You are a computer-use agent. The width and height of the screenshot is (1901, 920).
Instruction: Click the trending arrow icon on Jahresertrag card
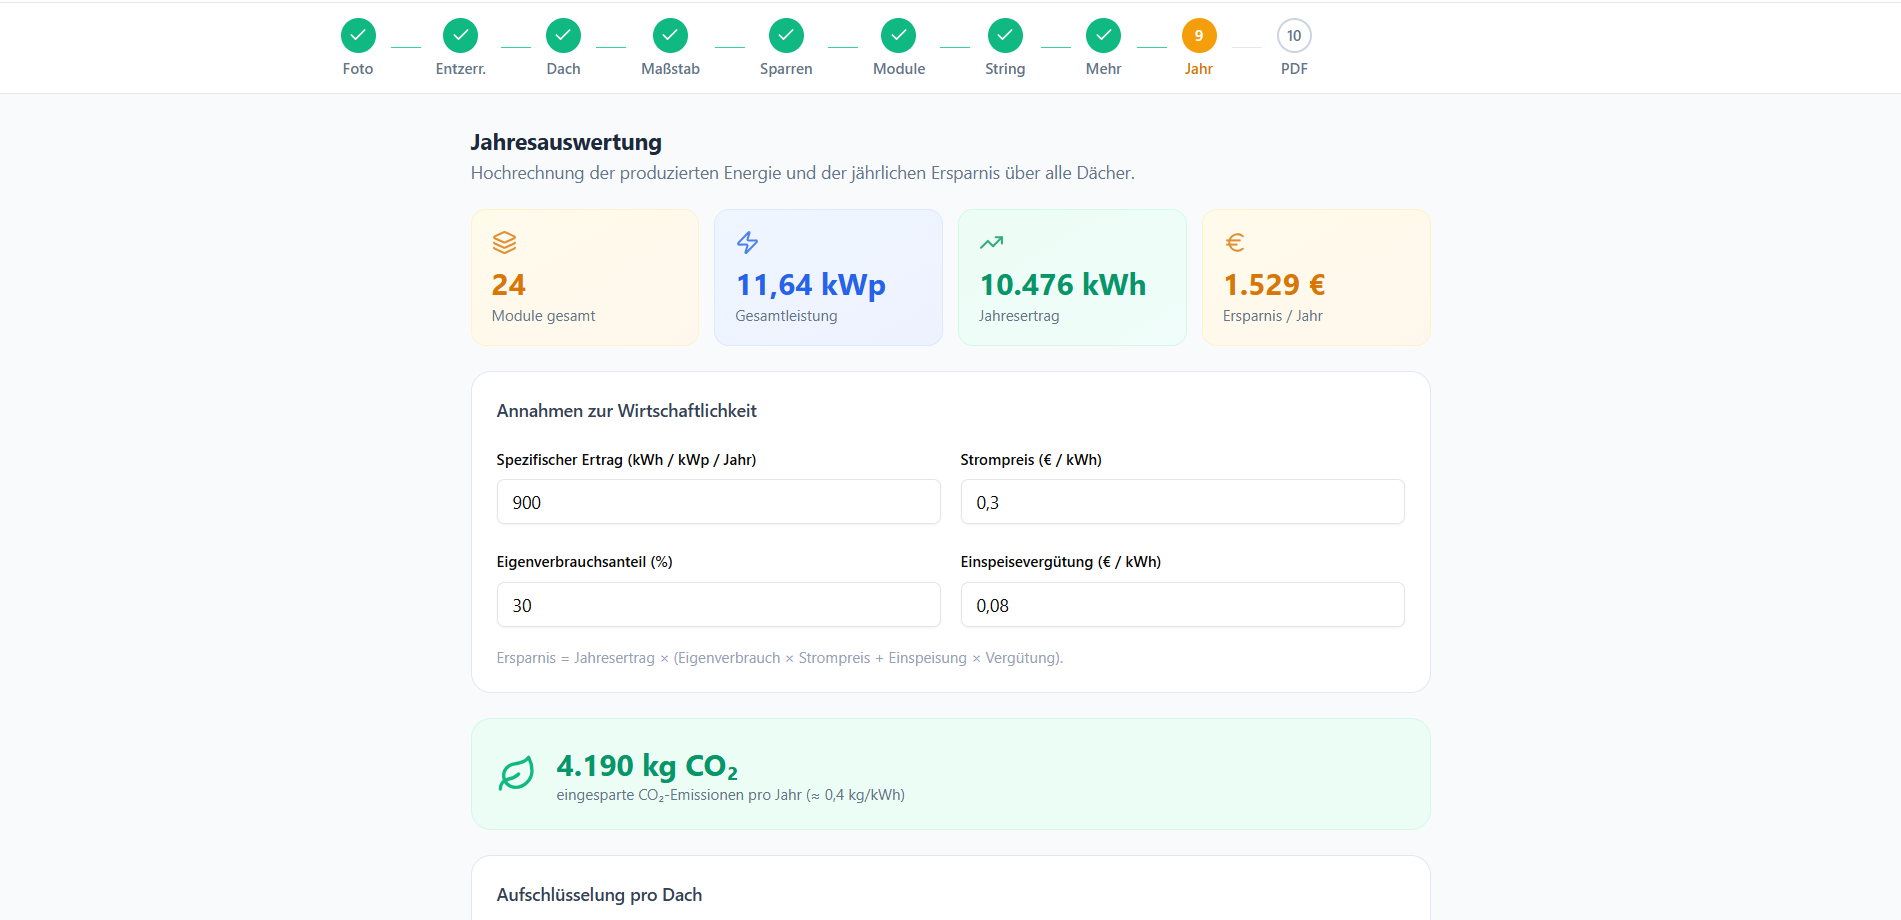click(991, 242)
